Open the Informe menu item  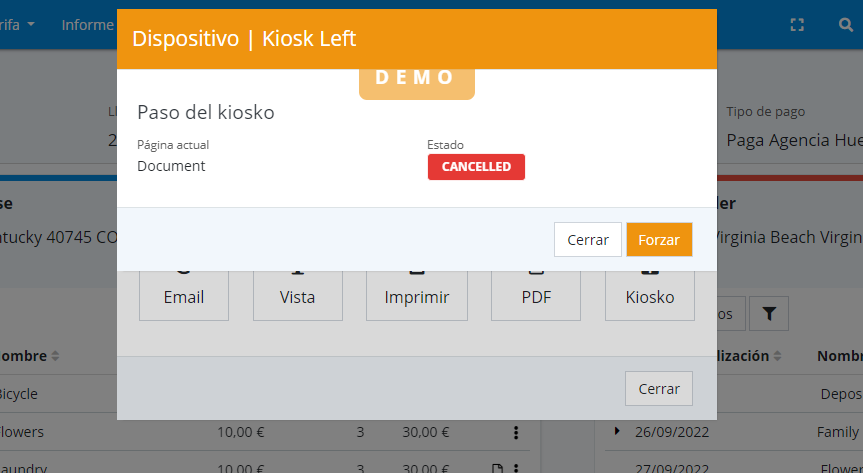(88, 24)
